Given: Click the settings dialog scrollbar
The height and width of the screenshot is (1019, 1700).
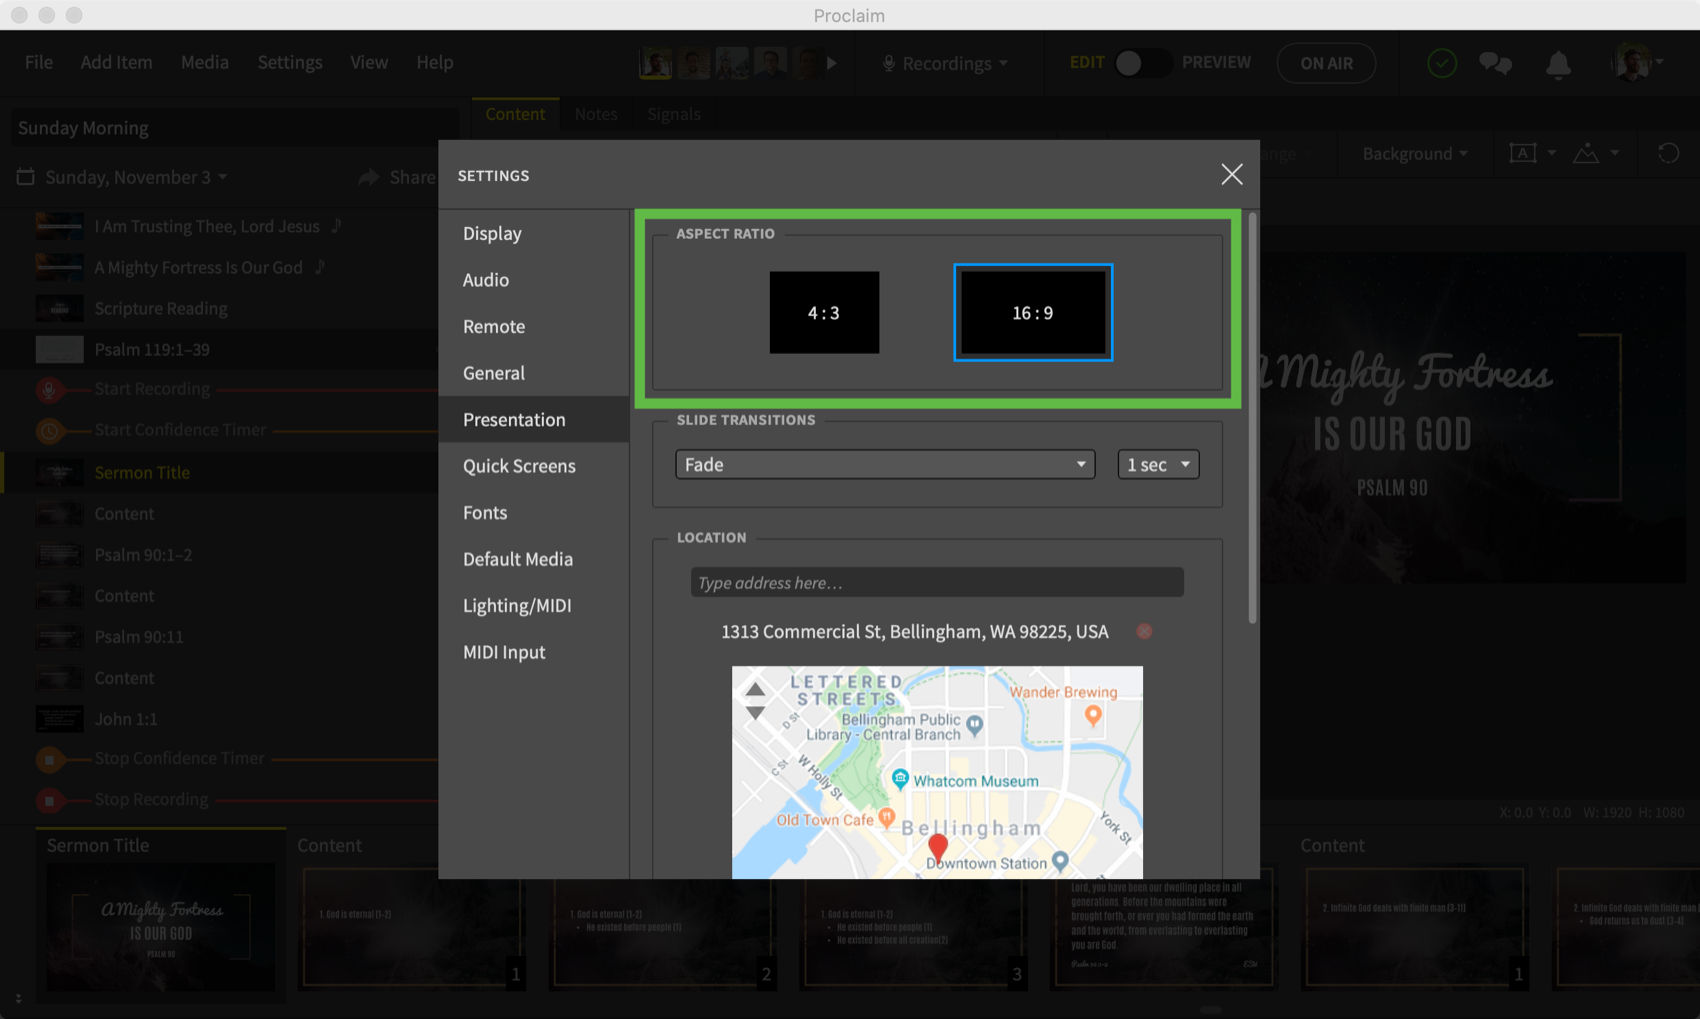Looking at the screenshot, I should (1251, 420).
